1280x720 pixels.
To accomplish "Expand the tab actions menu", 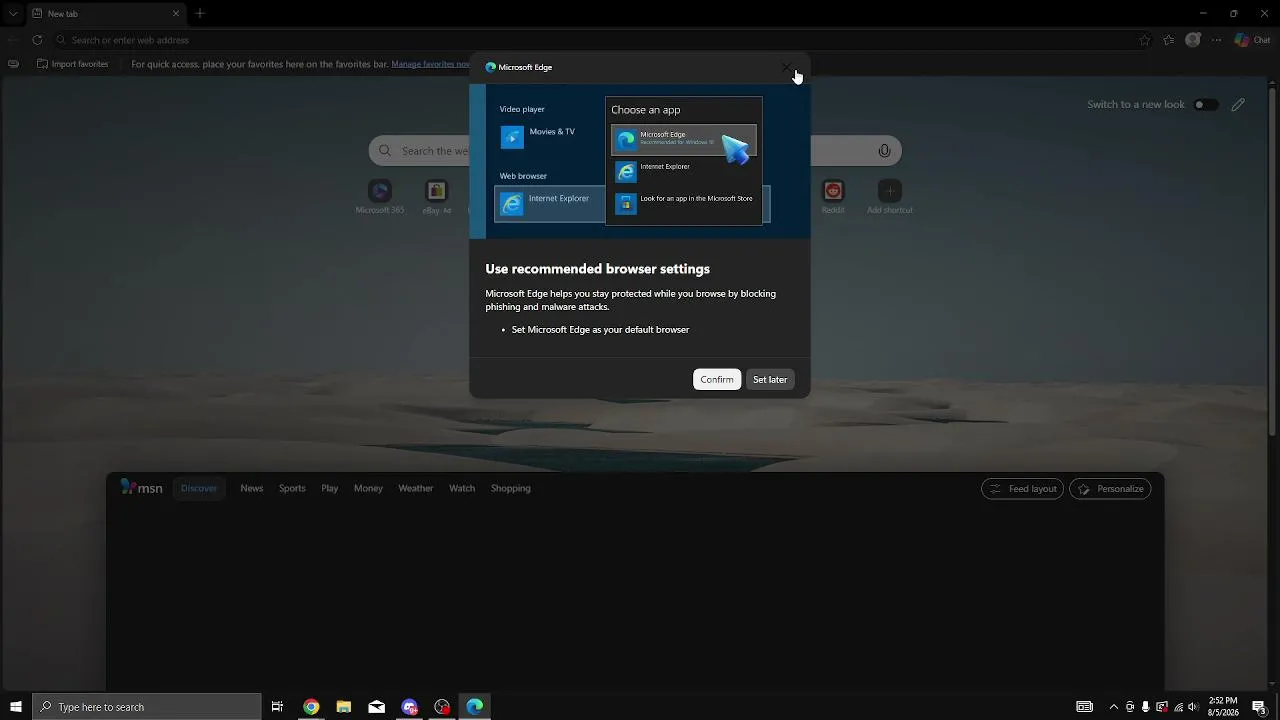I will pos(13,14).
